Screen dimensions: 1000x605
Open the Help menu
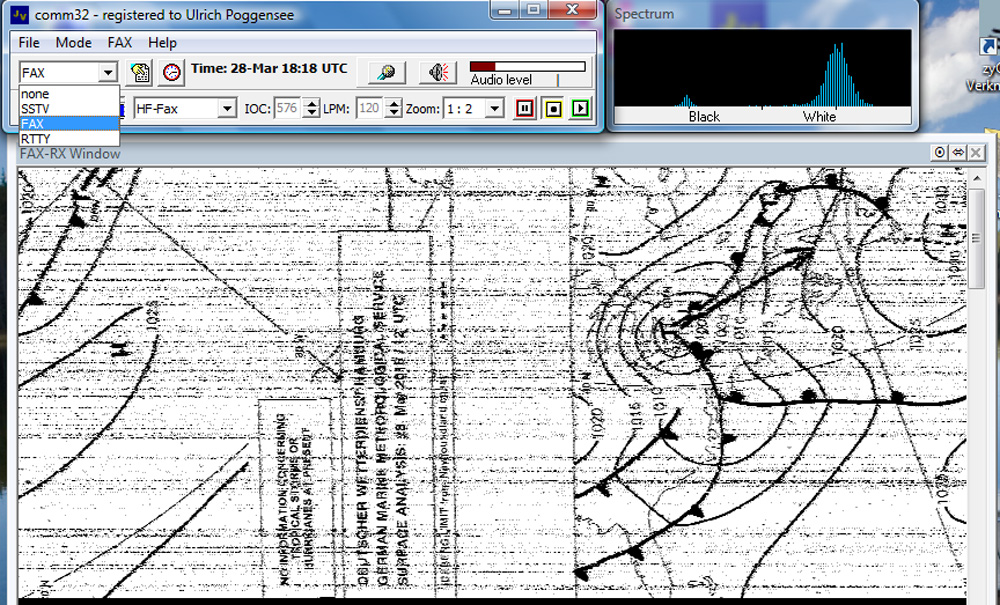point(162,43)
